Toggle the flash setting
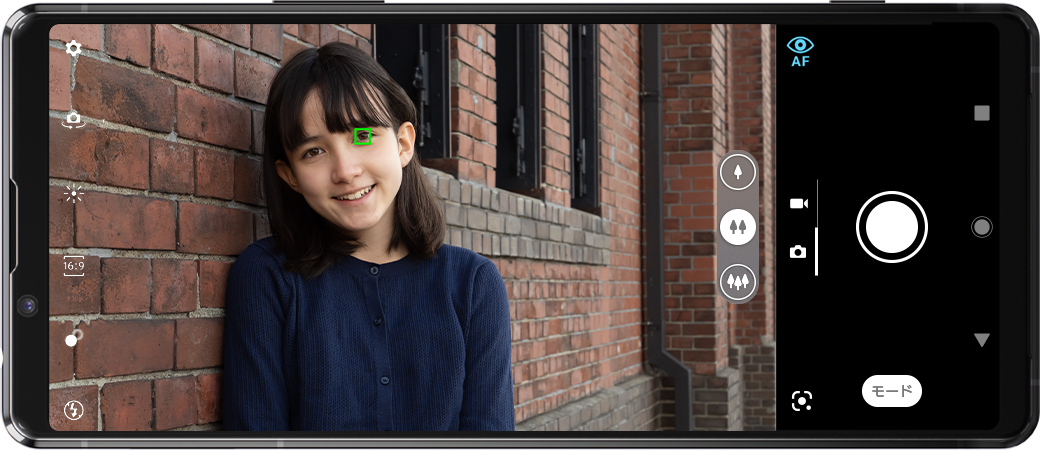This screenshot has width=1040, height=450. (73, 409)
